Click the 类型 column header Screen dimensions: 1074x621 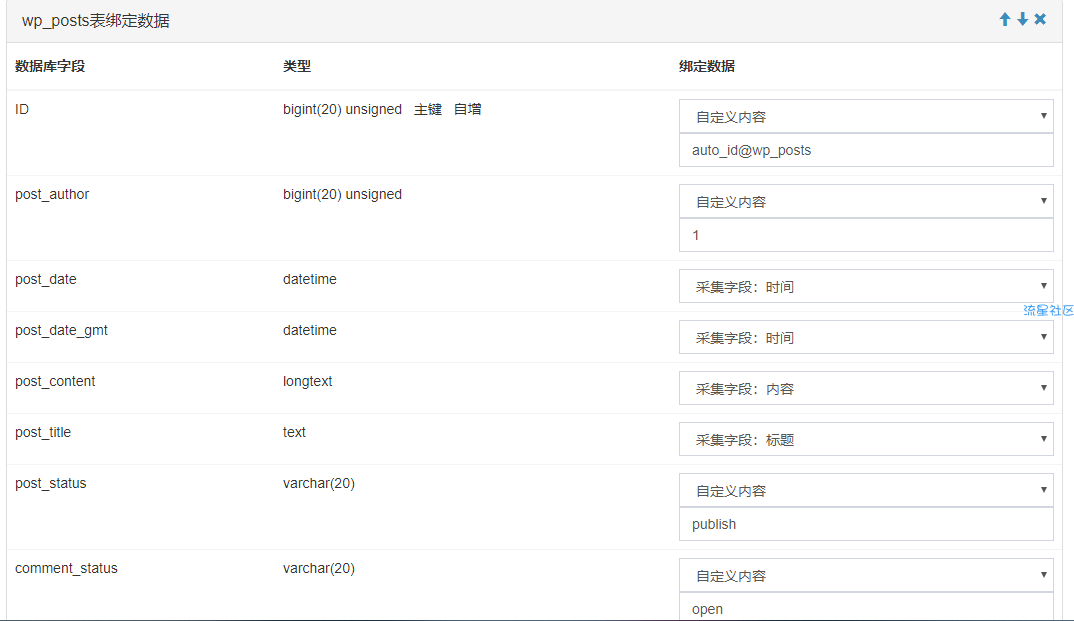297,66
